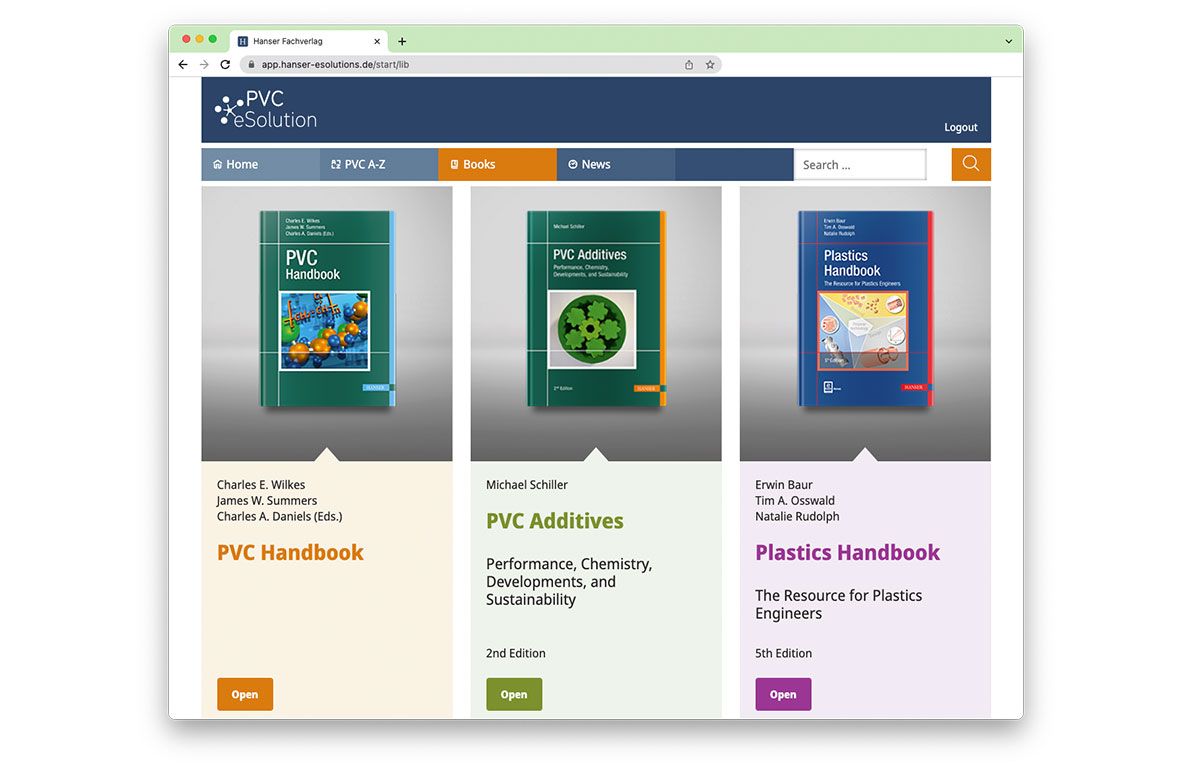1192x768 pixels.
Task: Select the Books menu item
Action: (x=497, y=164)
